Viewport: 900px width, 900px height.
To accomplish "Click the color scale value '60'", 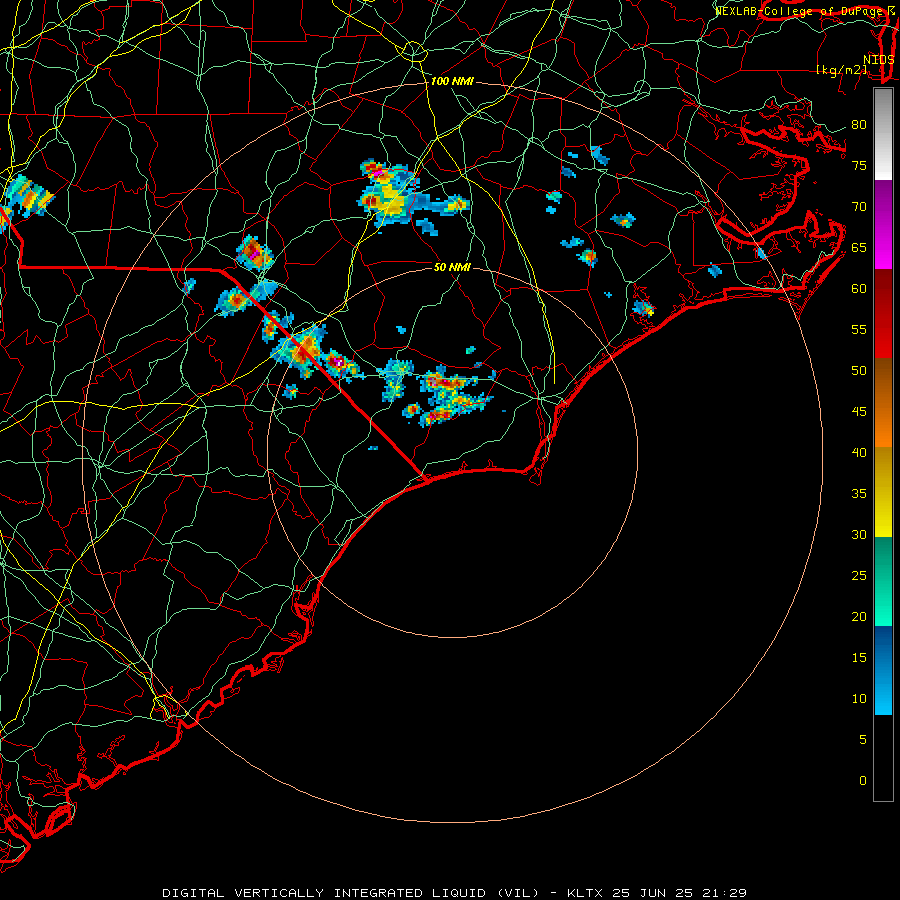I will 859,289.
